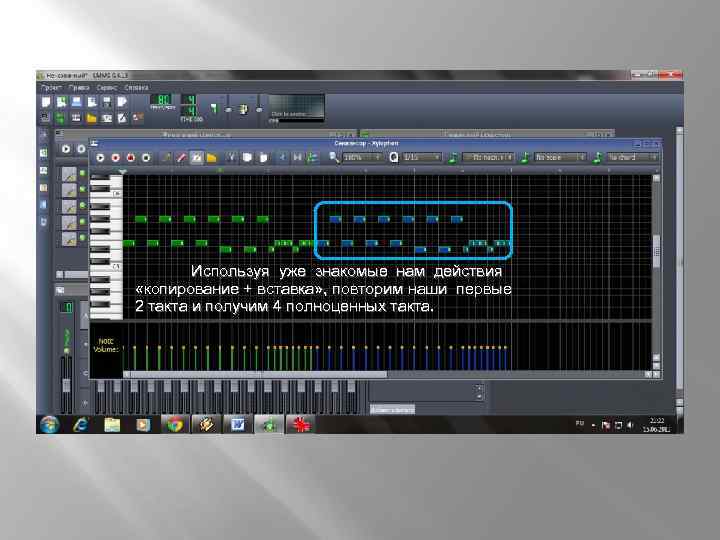The image size is (720, 540).
Task: Open Microsoft Word from the taskbar
Action: click(x=238, y=425)
